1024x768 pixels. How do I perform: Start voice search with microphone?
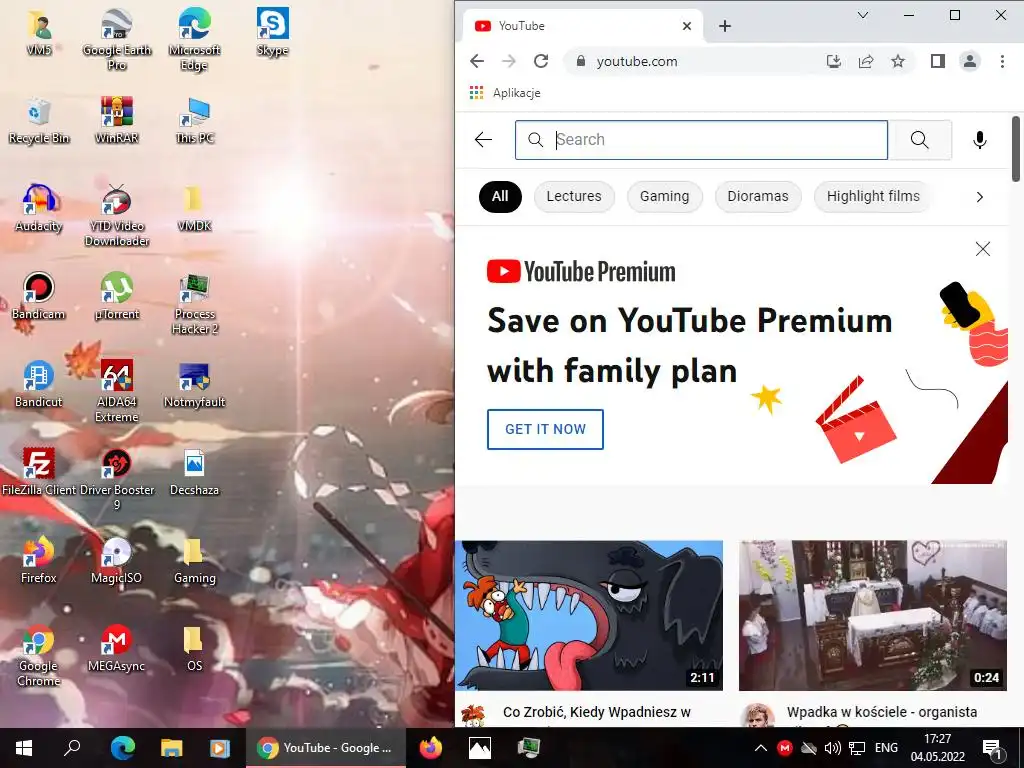(980, 140)
